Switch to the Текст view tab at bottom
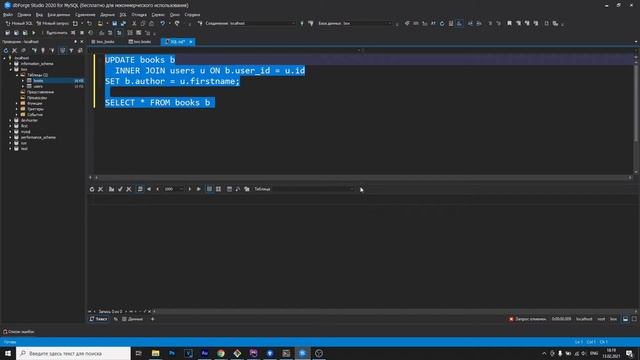The width and height of the screenshot is (640, 360). [98, 319]
